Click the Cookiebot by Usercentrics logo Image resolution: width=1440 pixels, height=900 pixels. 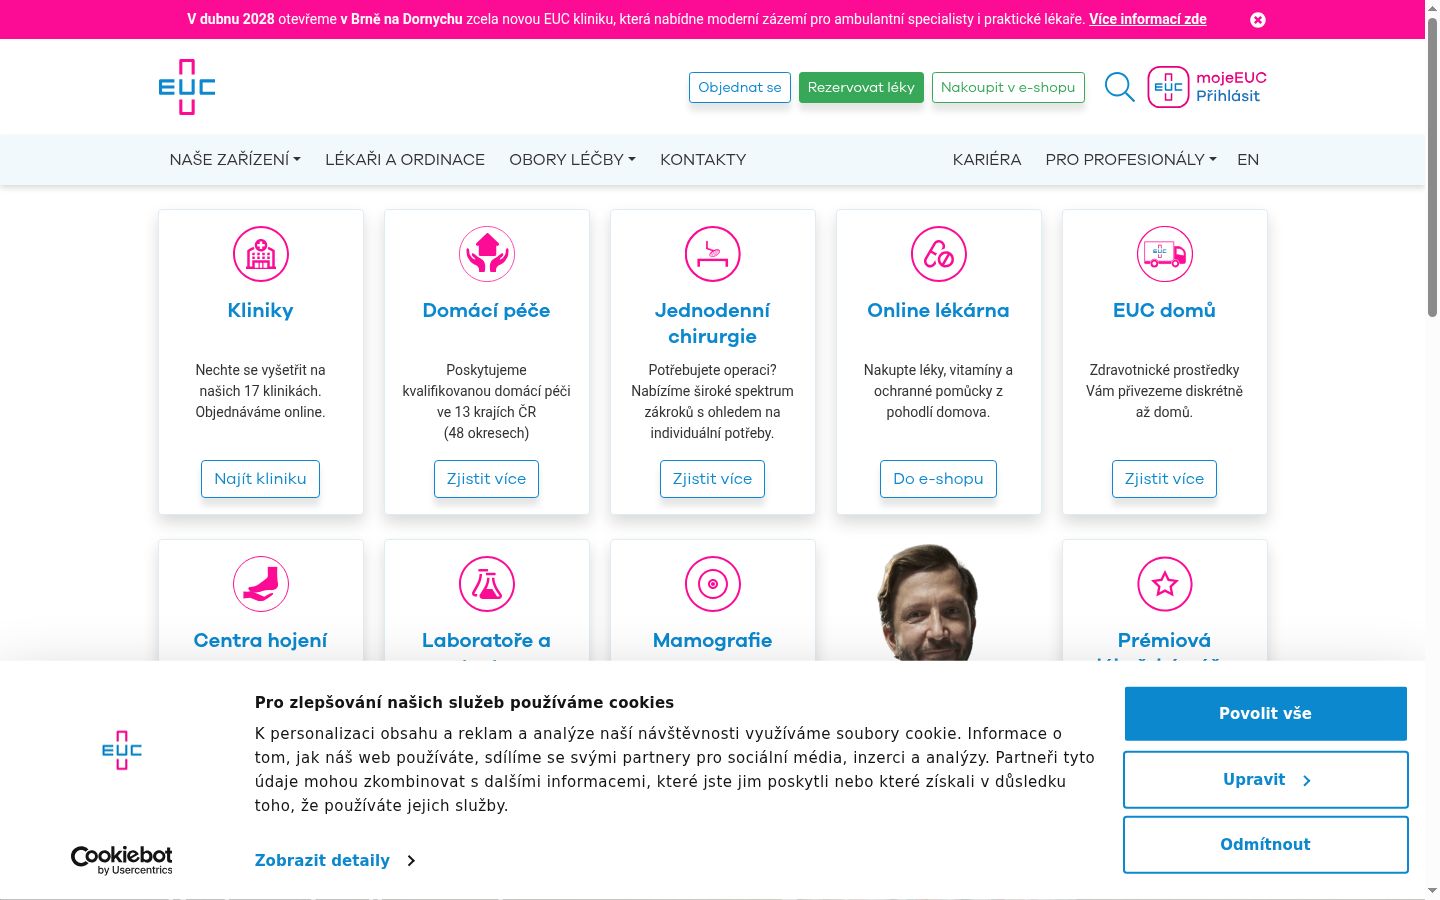point(121,860)
